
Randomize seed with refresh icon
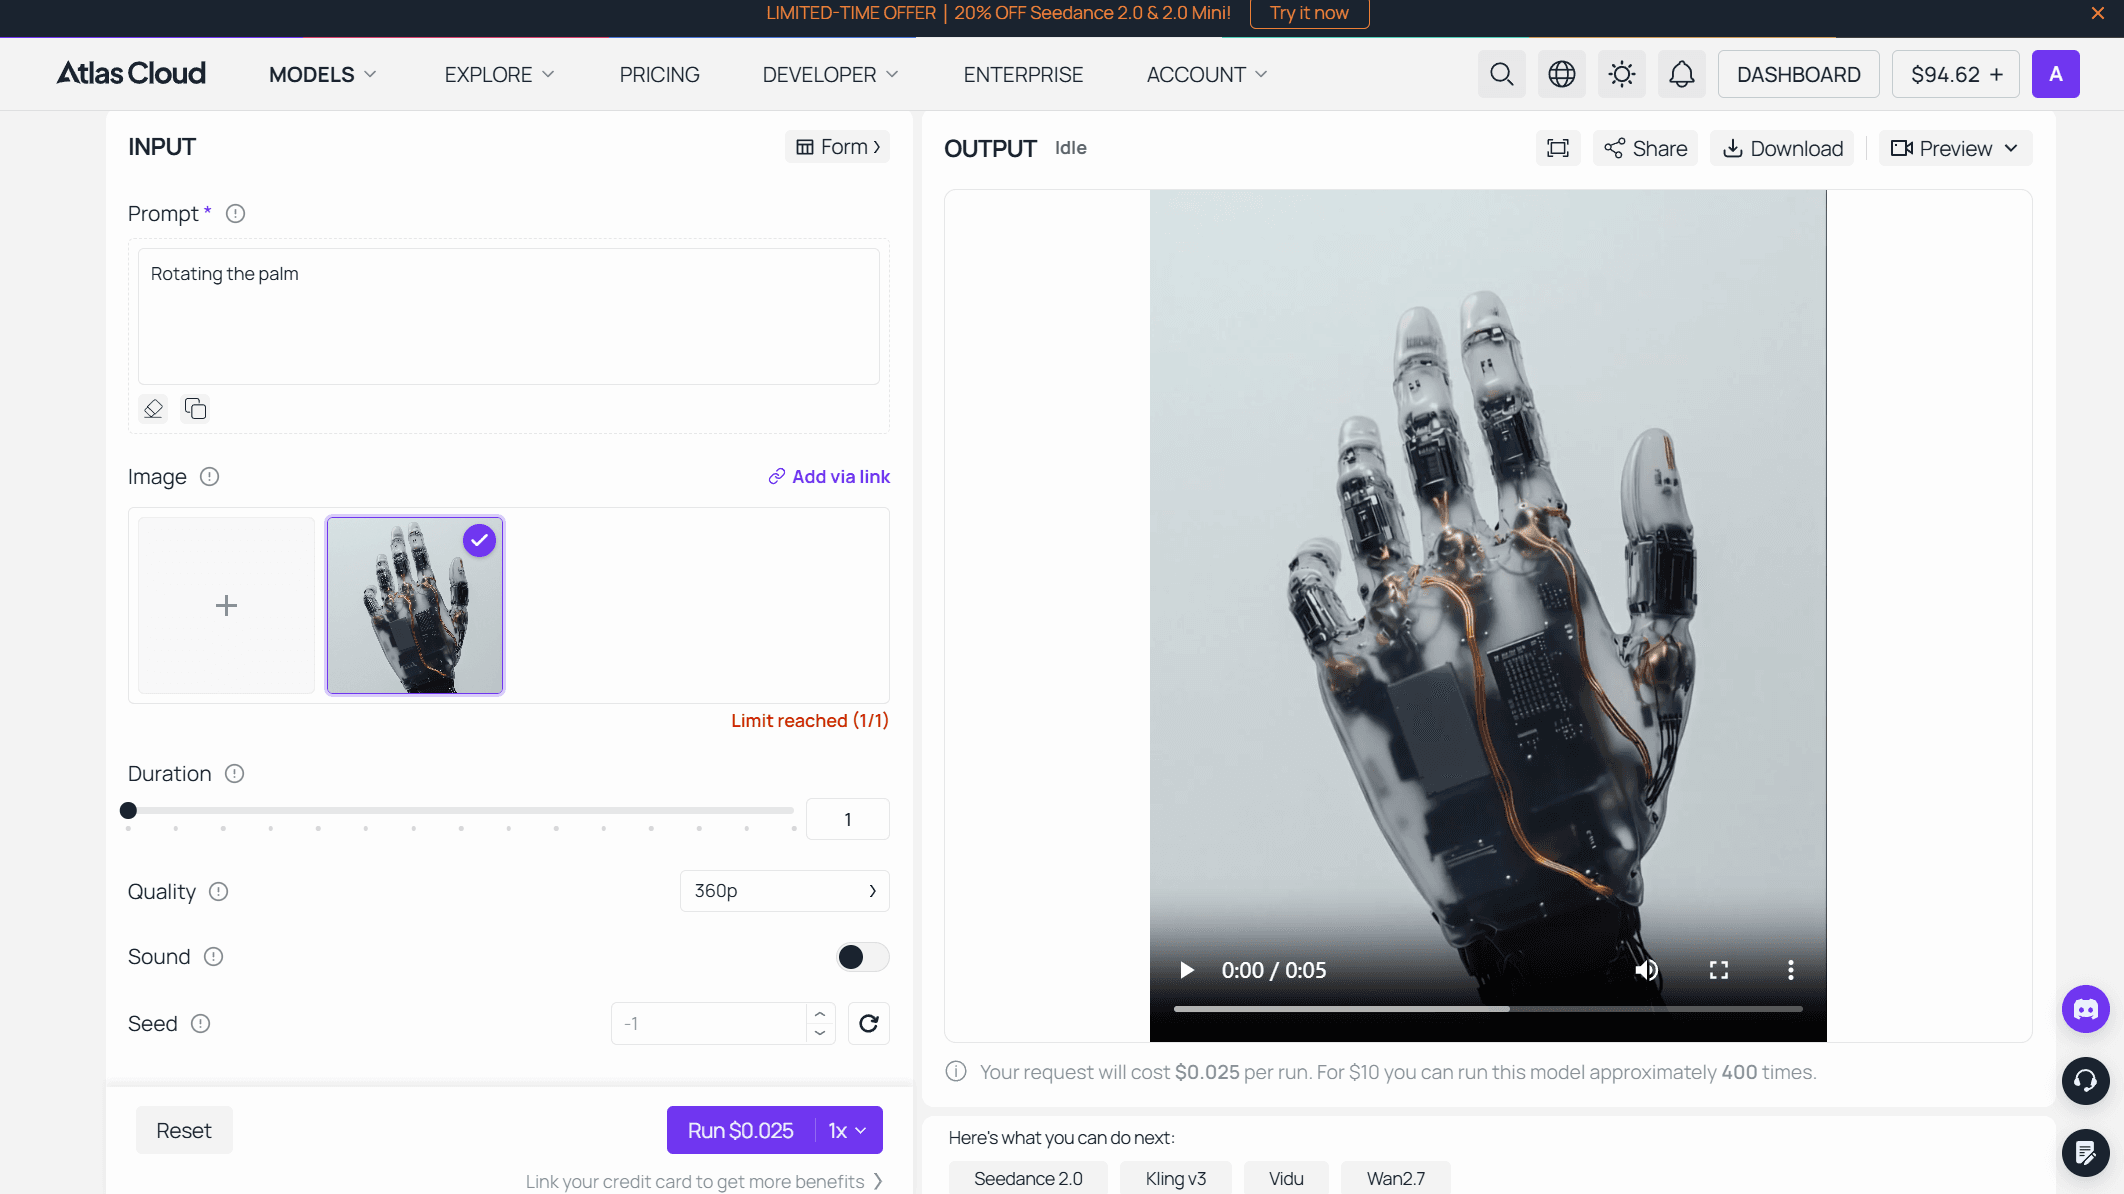click(x=868, y=1023)
